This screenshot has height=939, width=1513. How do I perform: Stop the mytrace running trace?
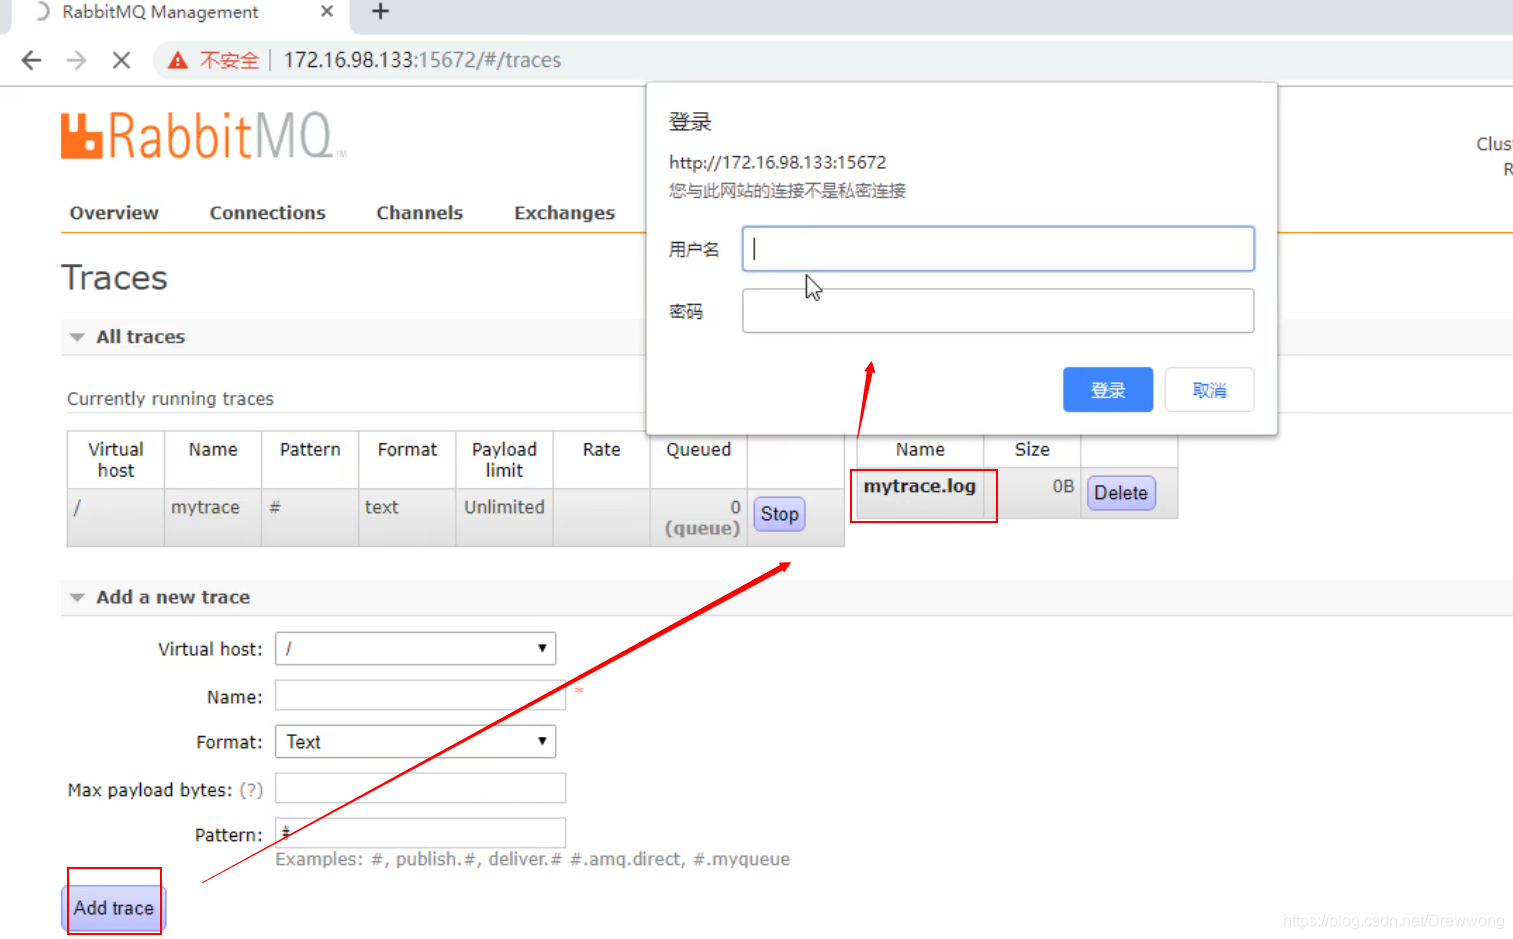point(779,514)
